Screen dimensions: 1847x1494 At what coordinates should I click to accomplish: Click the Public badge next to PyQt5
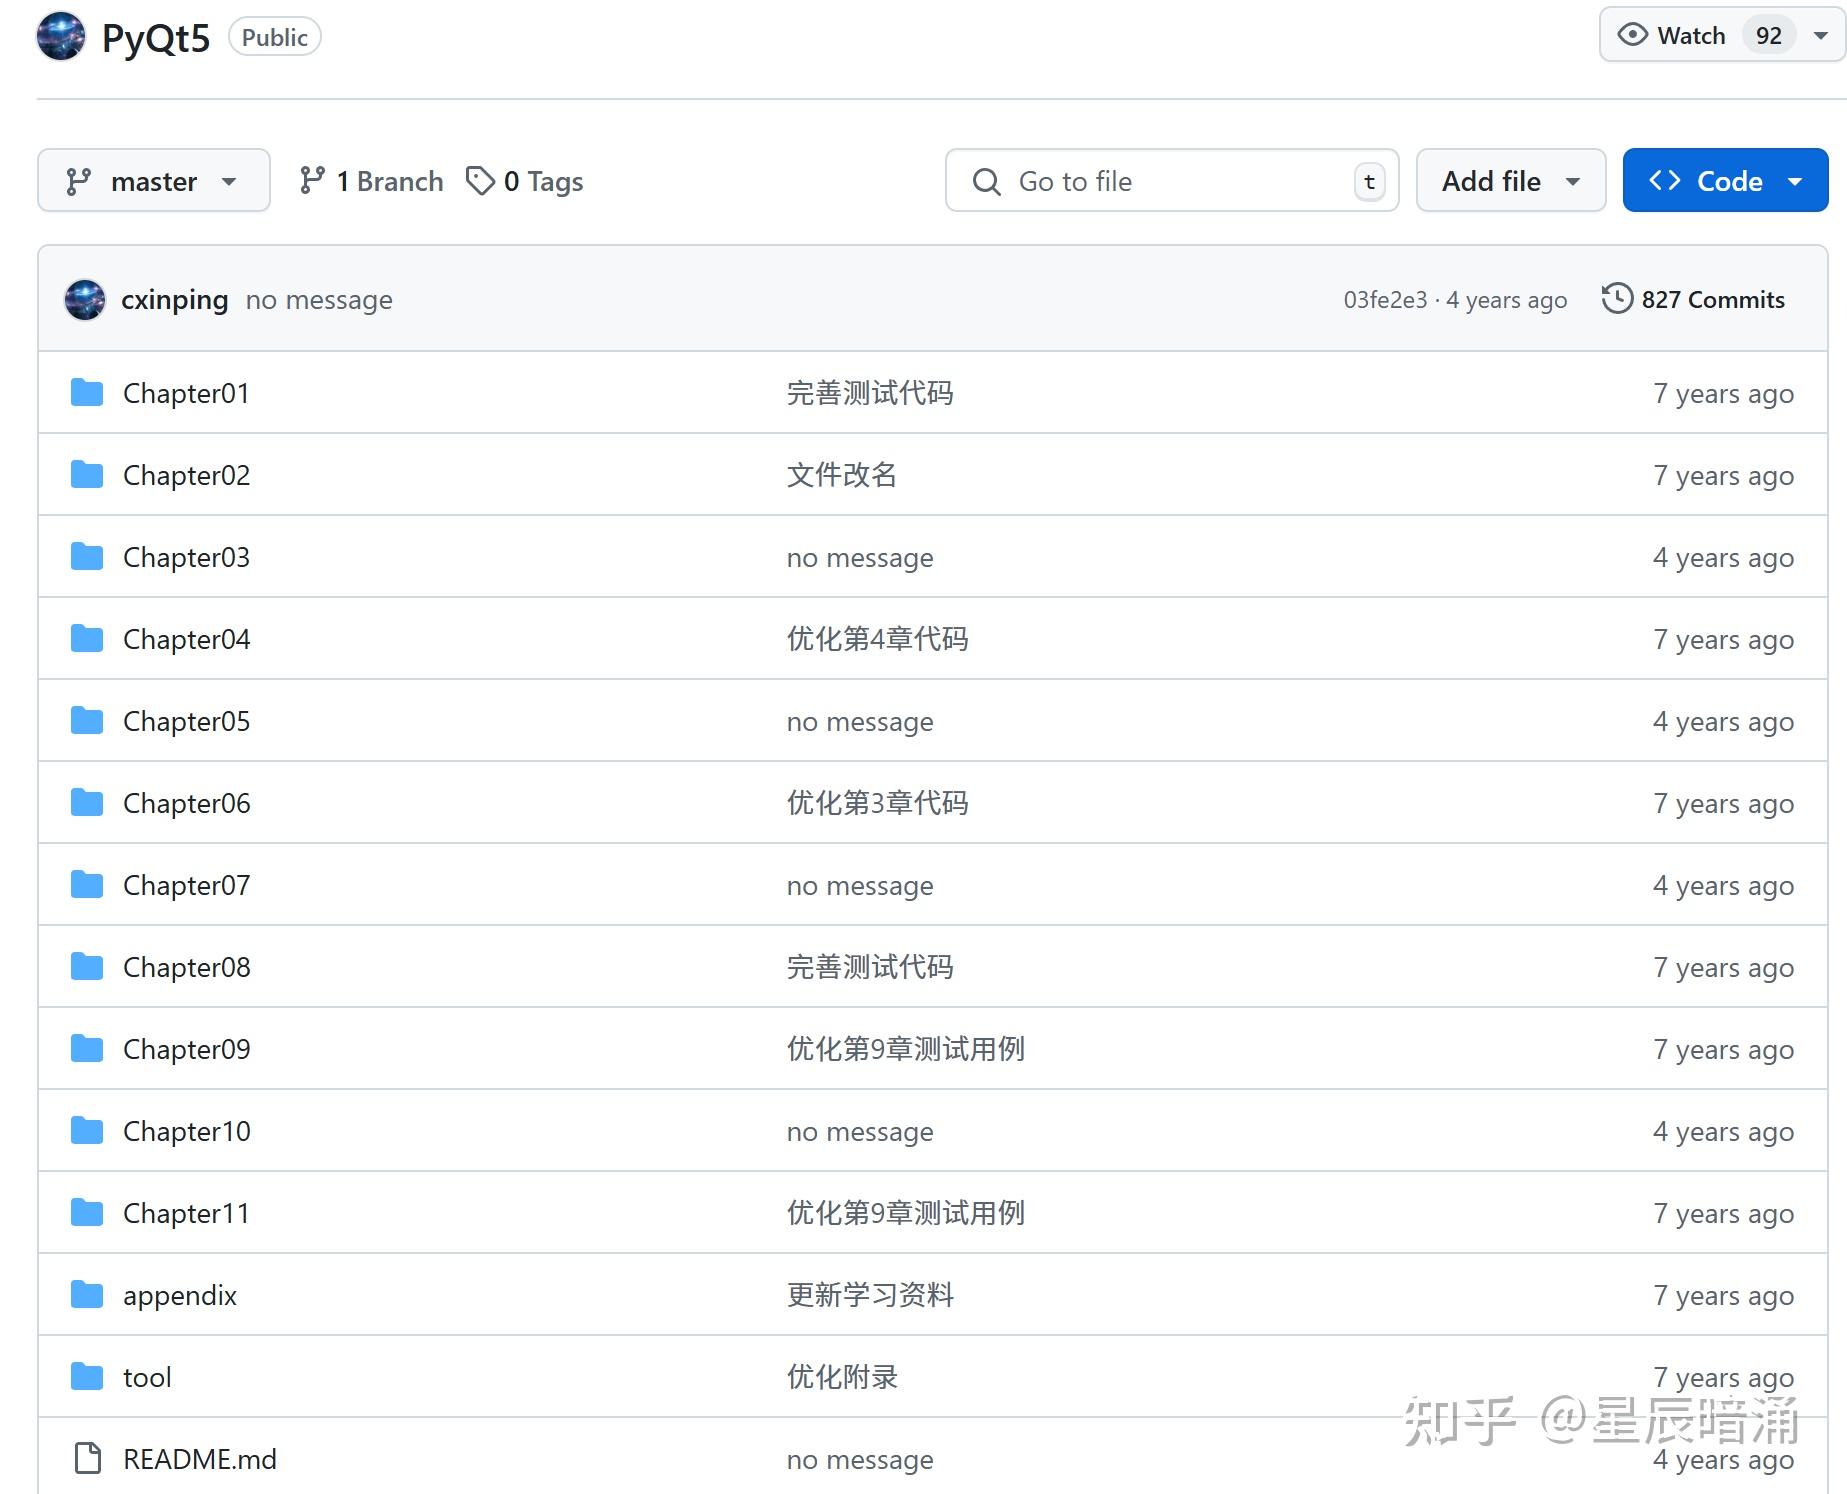point(274,36)
